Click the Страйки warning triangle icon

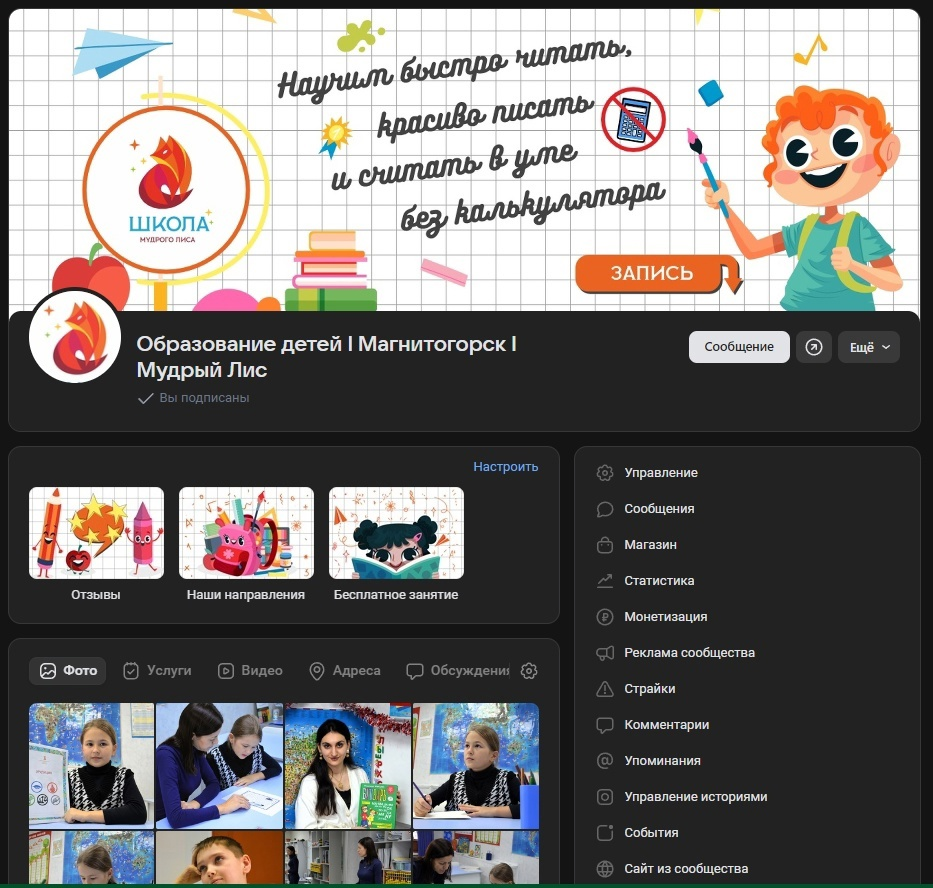[x=605, y=689]
